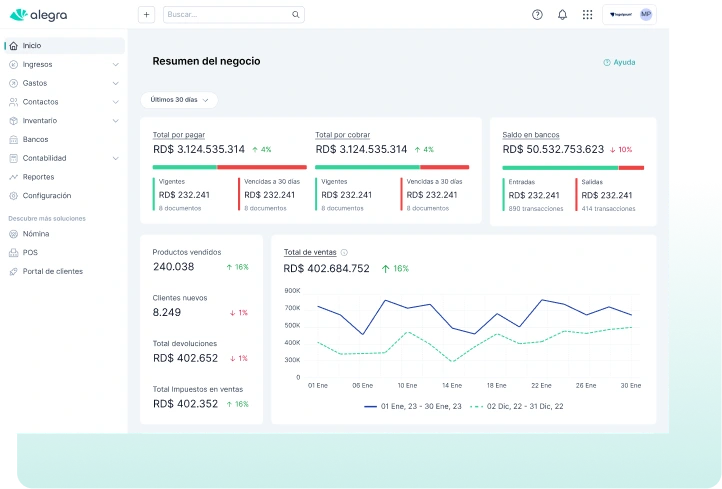Open the Últimos 30 días dropdown
Image resolution: width=722 pixels, height=489 pixels.
click(179, 100)
